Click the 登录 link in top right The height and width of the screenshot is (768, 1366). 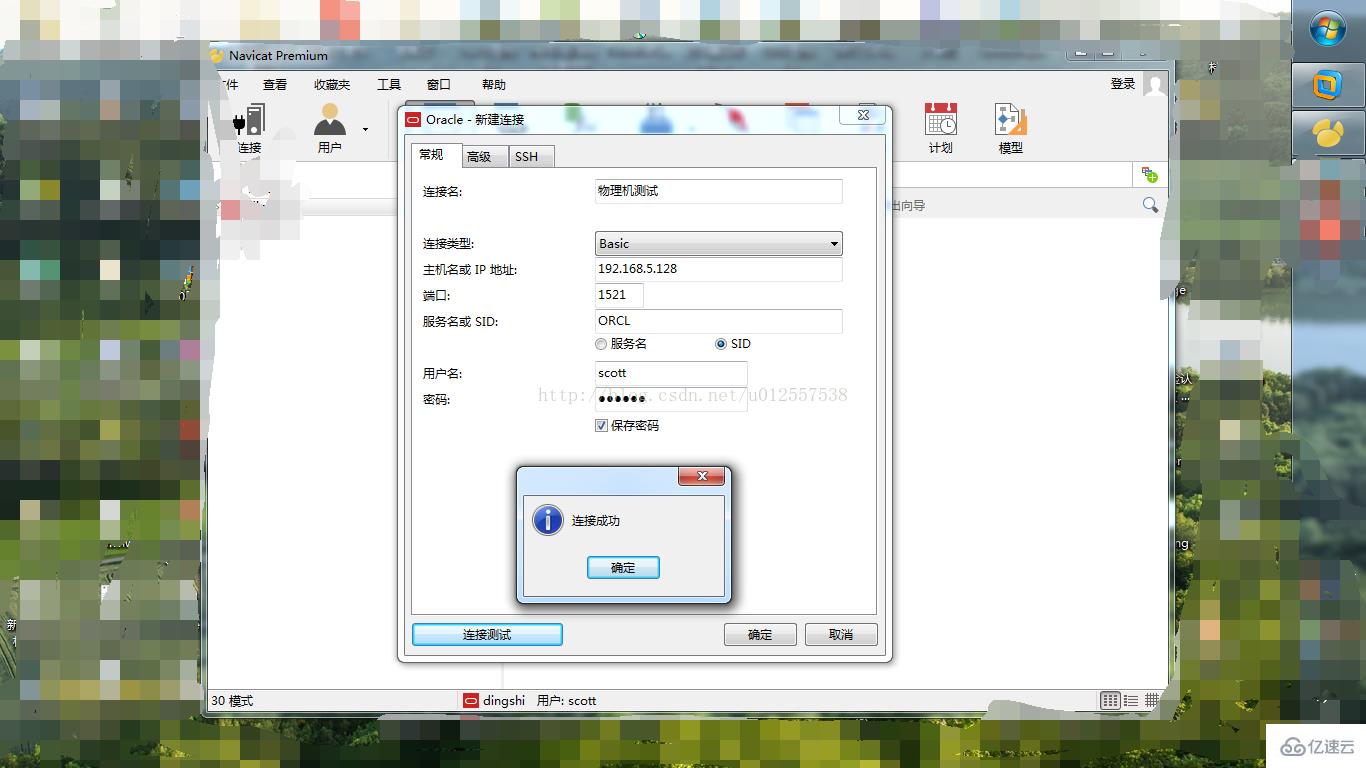[x=1123, y=84]
